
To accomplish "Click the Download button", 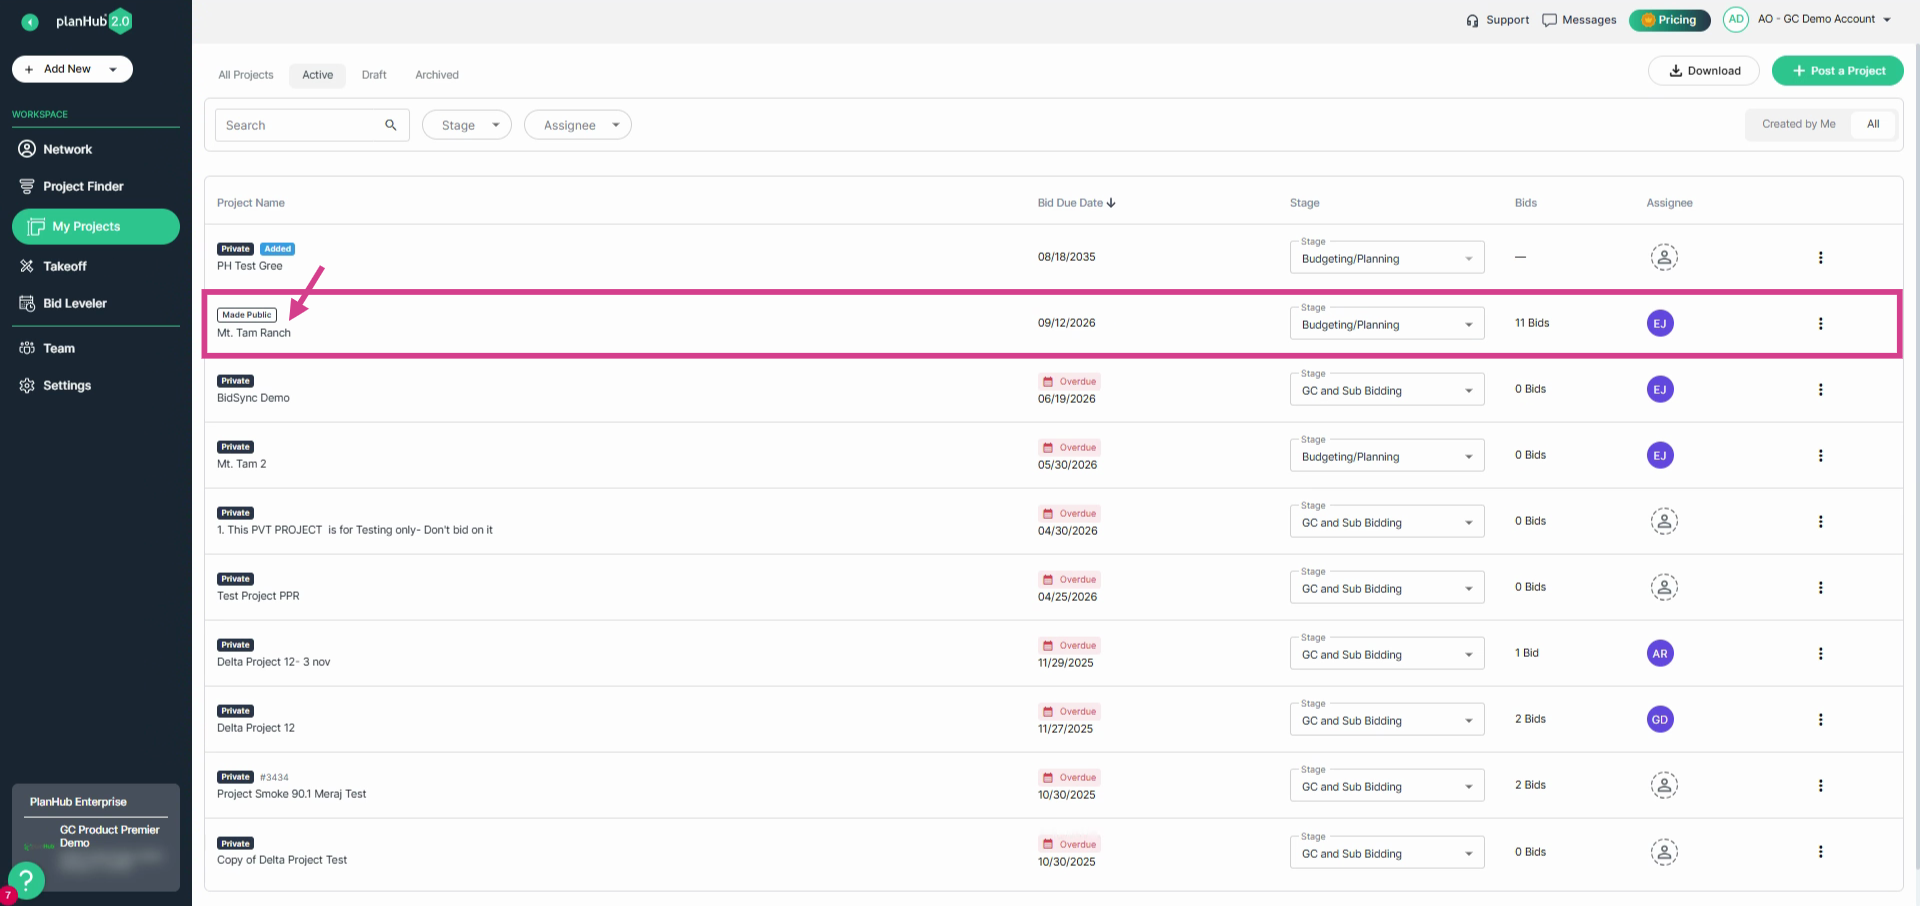I will [x=1704, y=71].
